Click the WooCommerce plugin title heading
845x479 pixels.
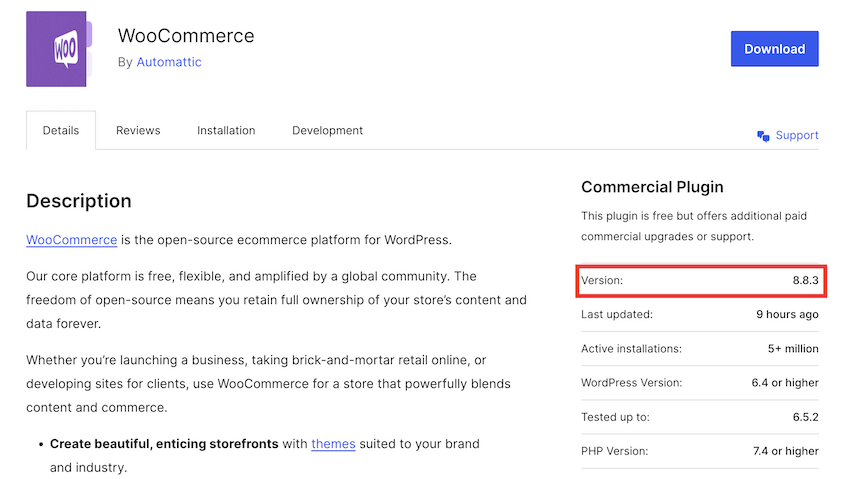pos(186,36)
